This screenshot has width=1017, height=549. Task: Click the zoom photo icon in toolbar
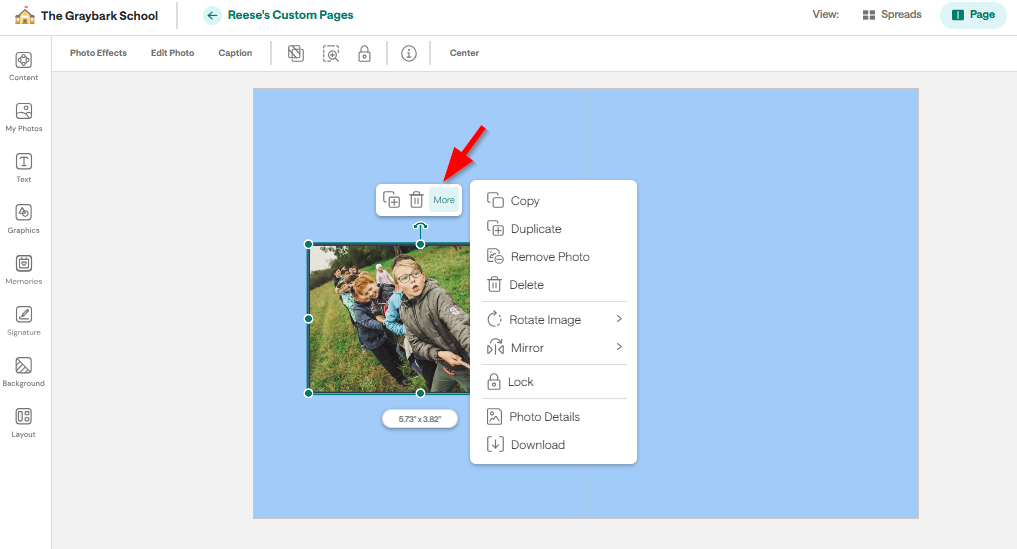pyautogui.click(x=331, y=53)
